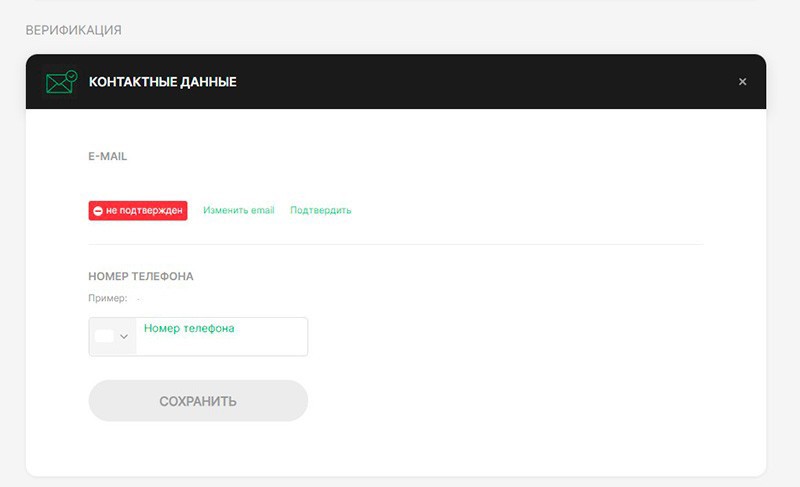Click the 'ВЕРИФИКАЦИЯ' section heading
The image size is (800, 487).
73,30
